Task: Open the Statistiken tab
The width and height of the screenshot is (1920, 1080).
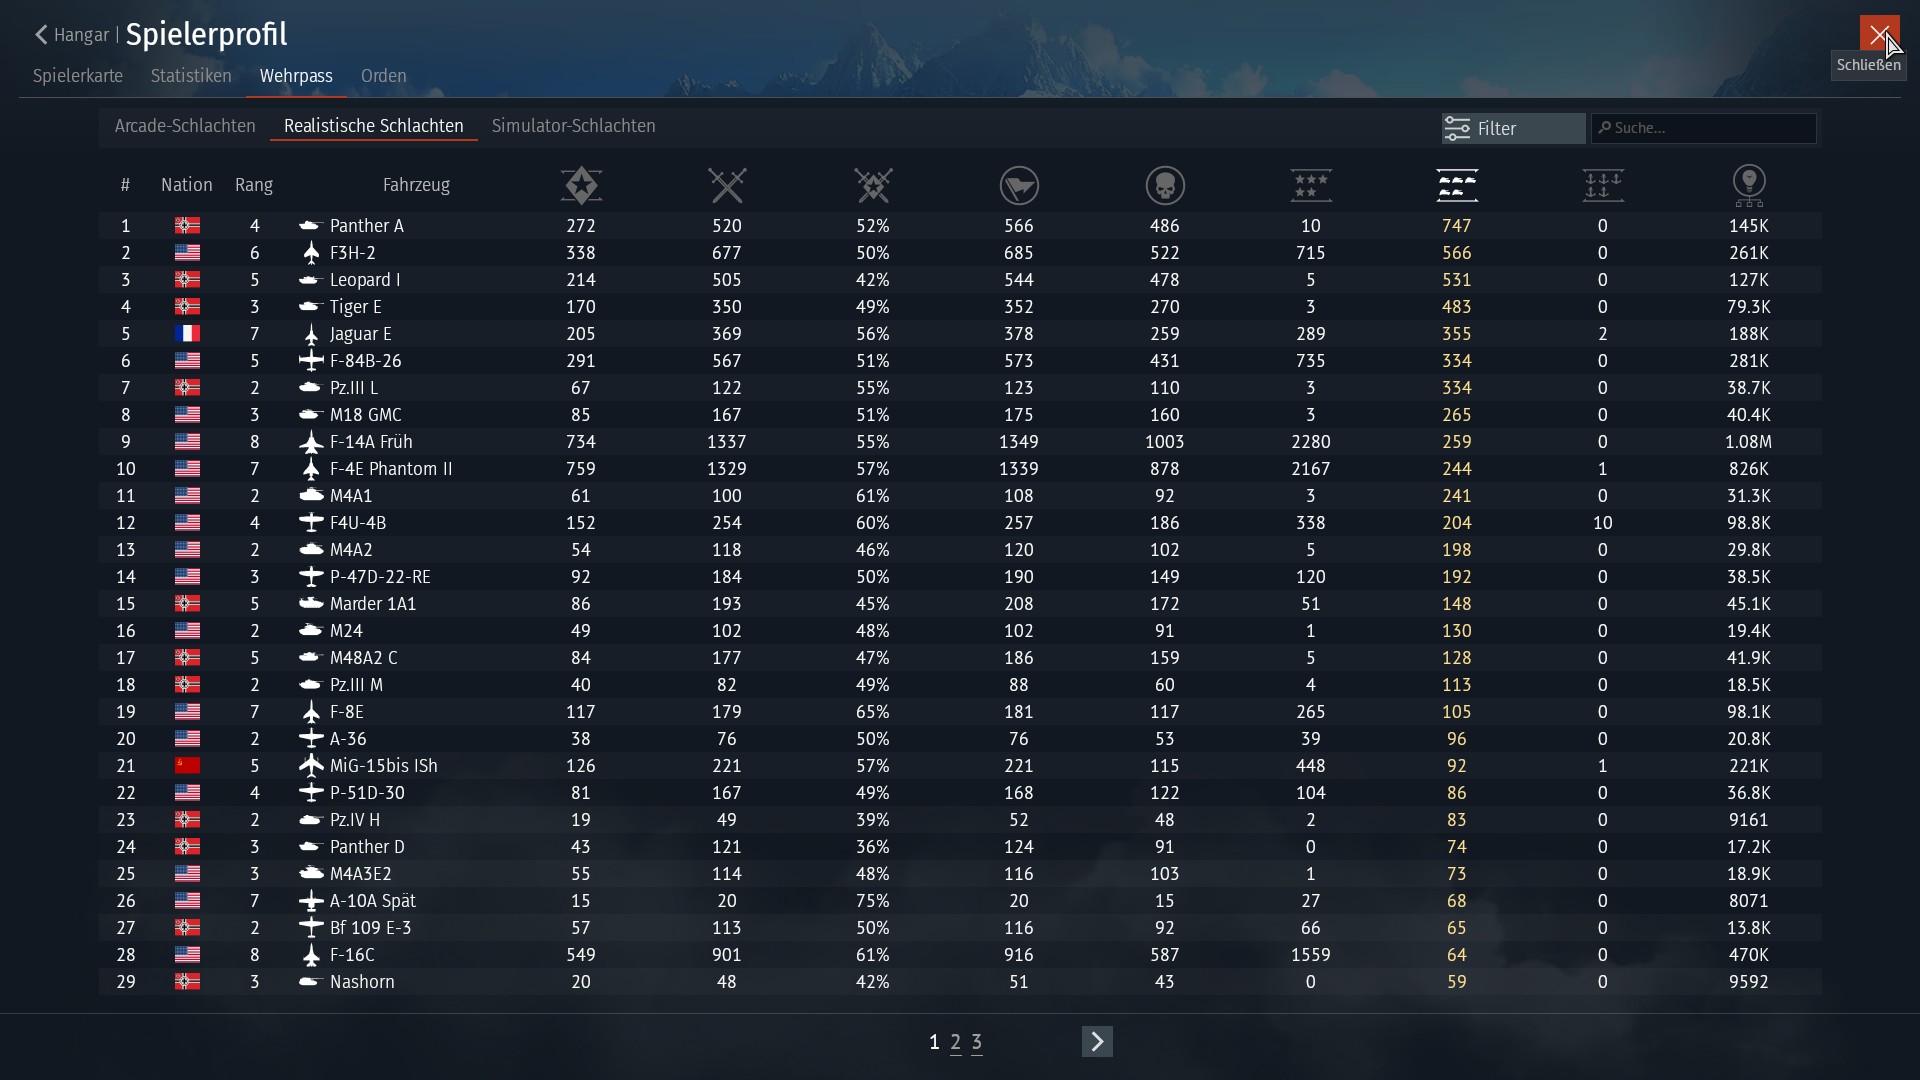Action: click(191, 76)
